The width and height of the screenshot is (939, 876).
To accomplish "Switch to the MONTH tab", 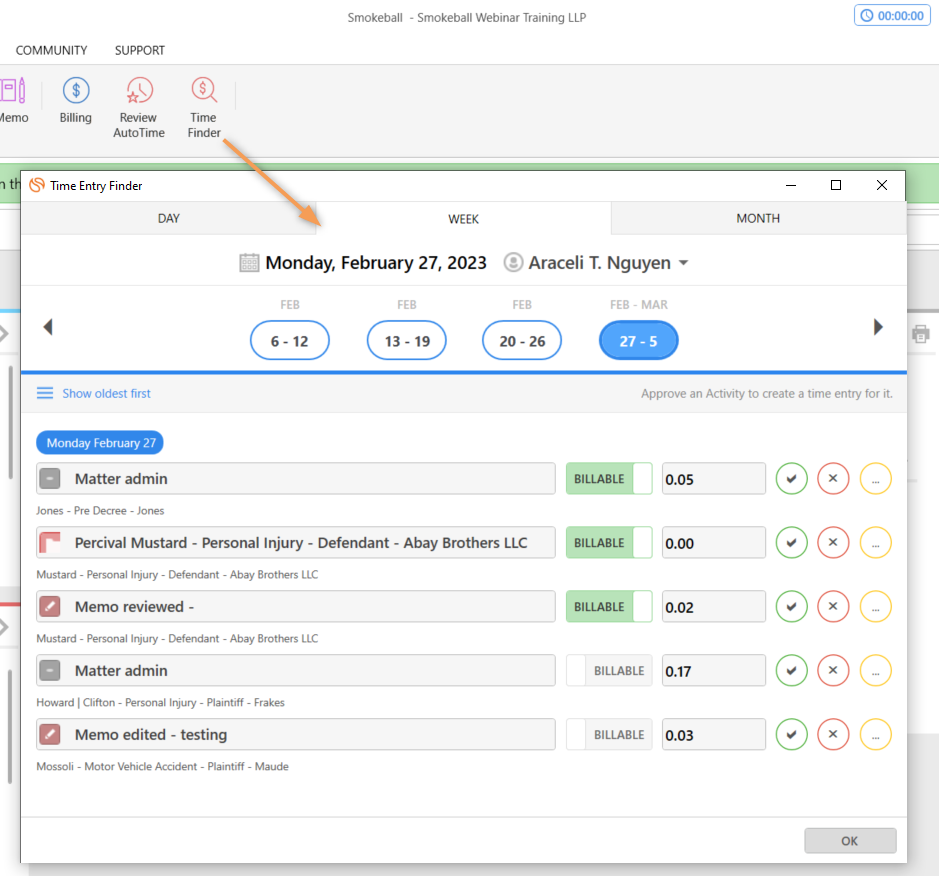I will pyautogui.click(x=758, y=219).
